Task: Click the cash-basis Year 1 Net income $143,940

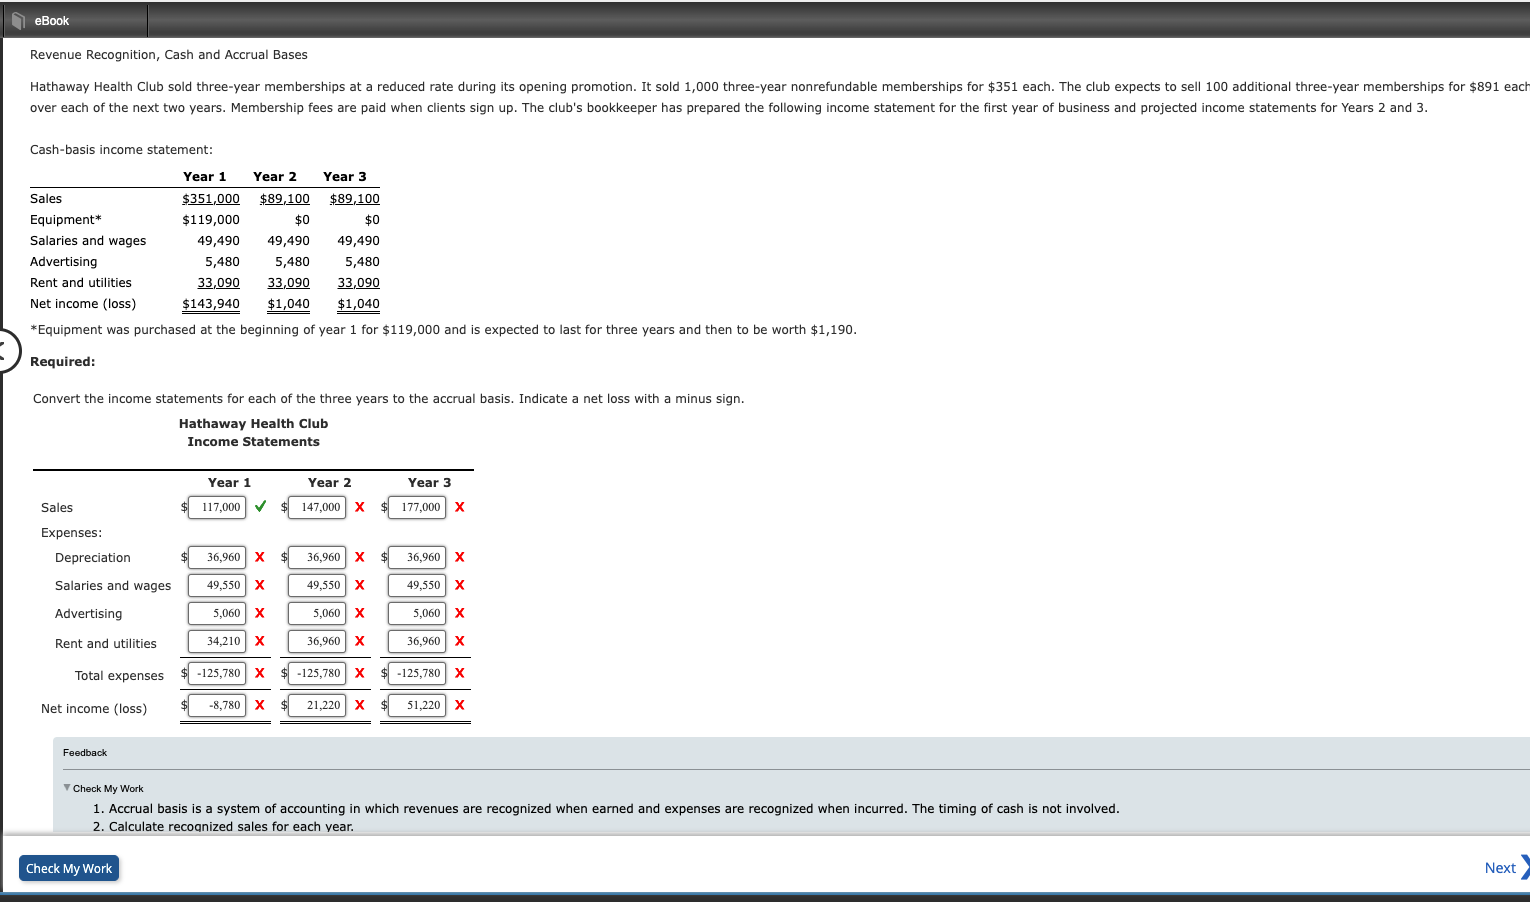Action: pos(211,304)
